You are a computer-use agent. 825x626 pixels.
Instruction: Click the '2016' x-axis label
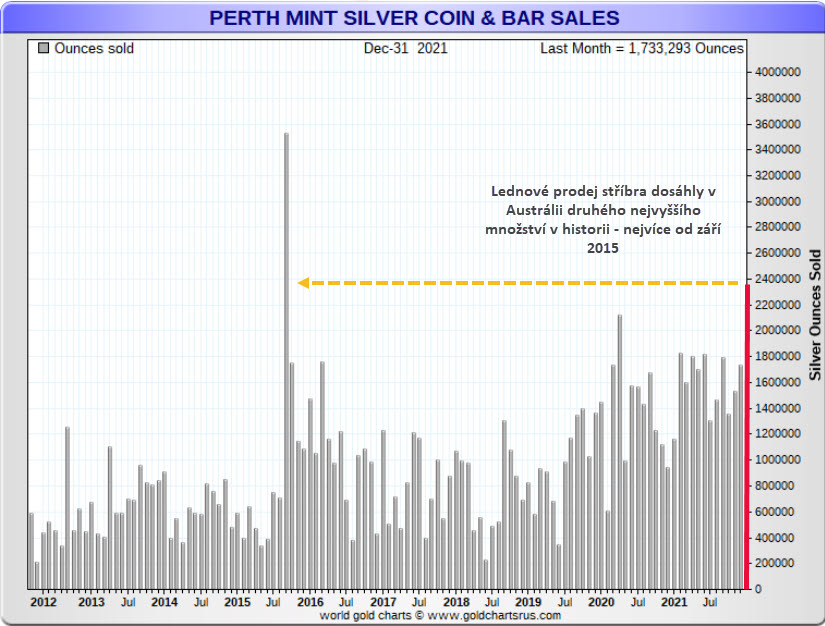tap(310, 602)
